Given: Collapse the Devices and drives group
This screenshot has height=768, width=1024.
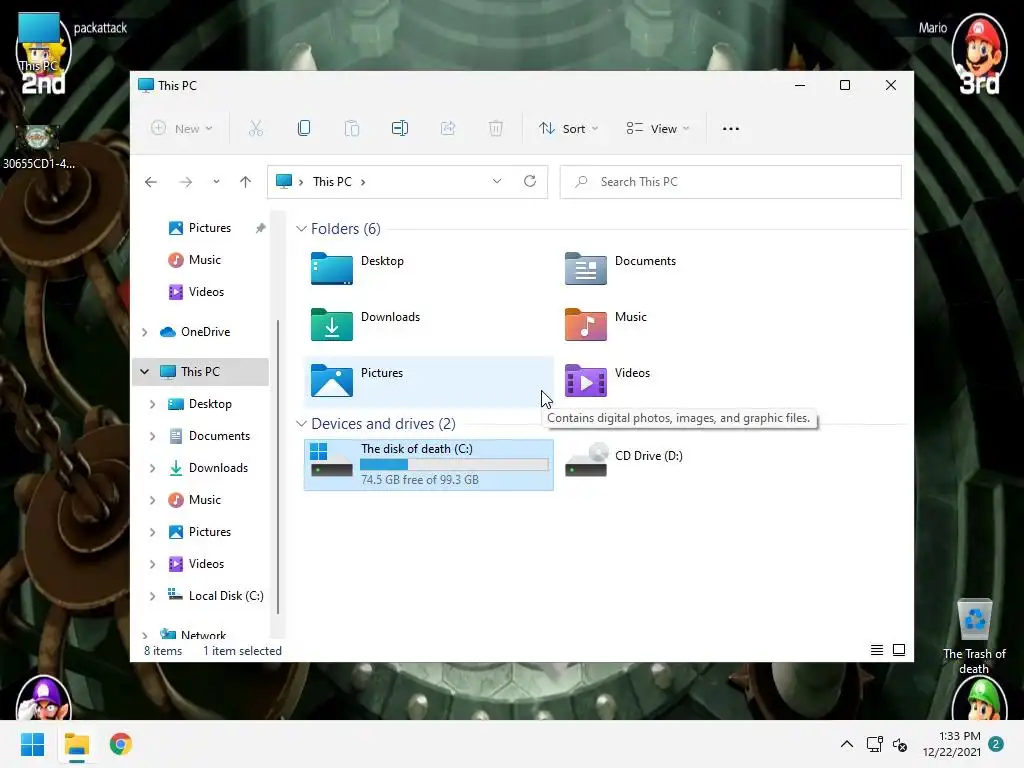Looking at the screenshot, I should tap(301, 424).
